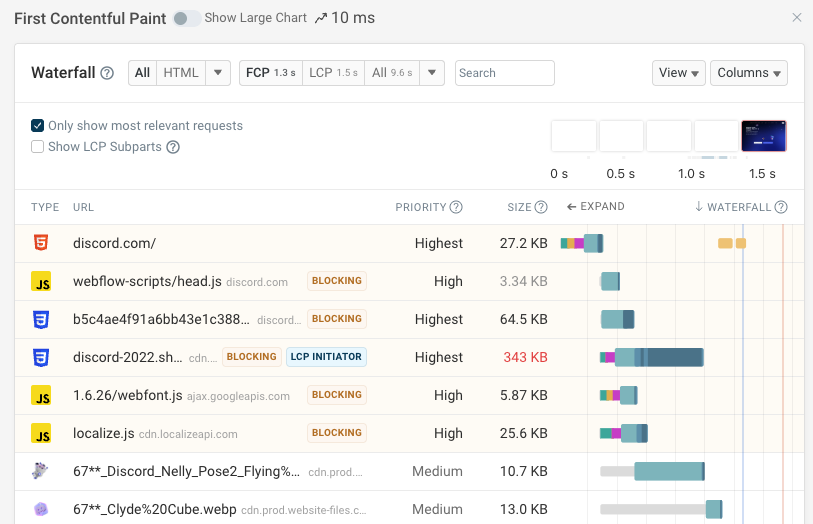Sort by the Waterfall column header

(x=740, y=207)
